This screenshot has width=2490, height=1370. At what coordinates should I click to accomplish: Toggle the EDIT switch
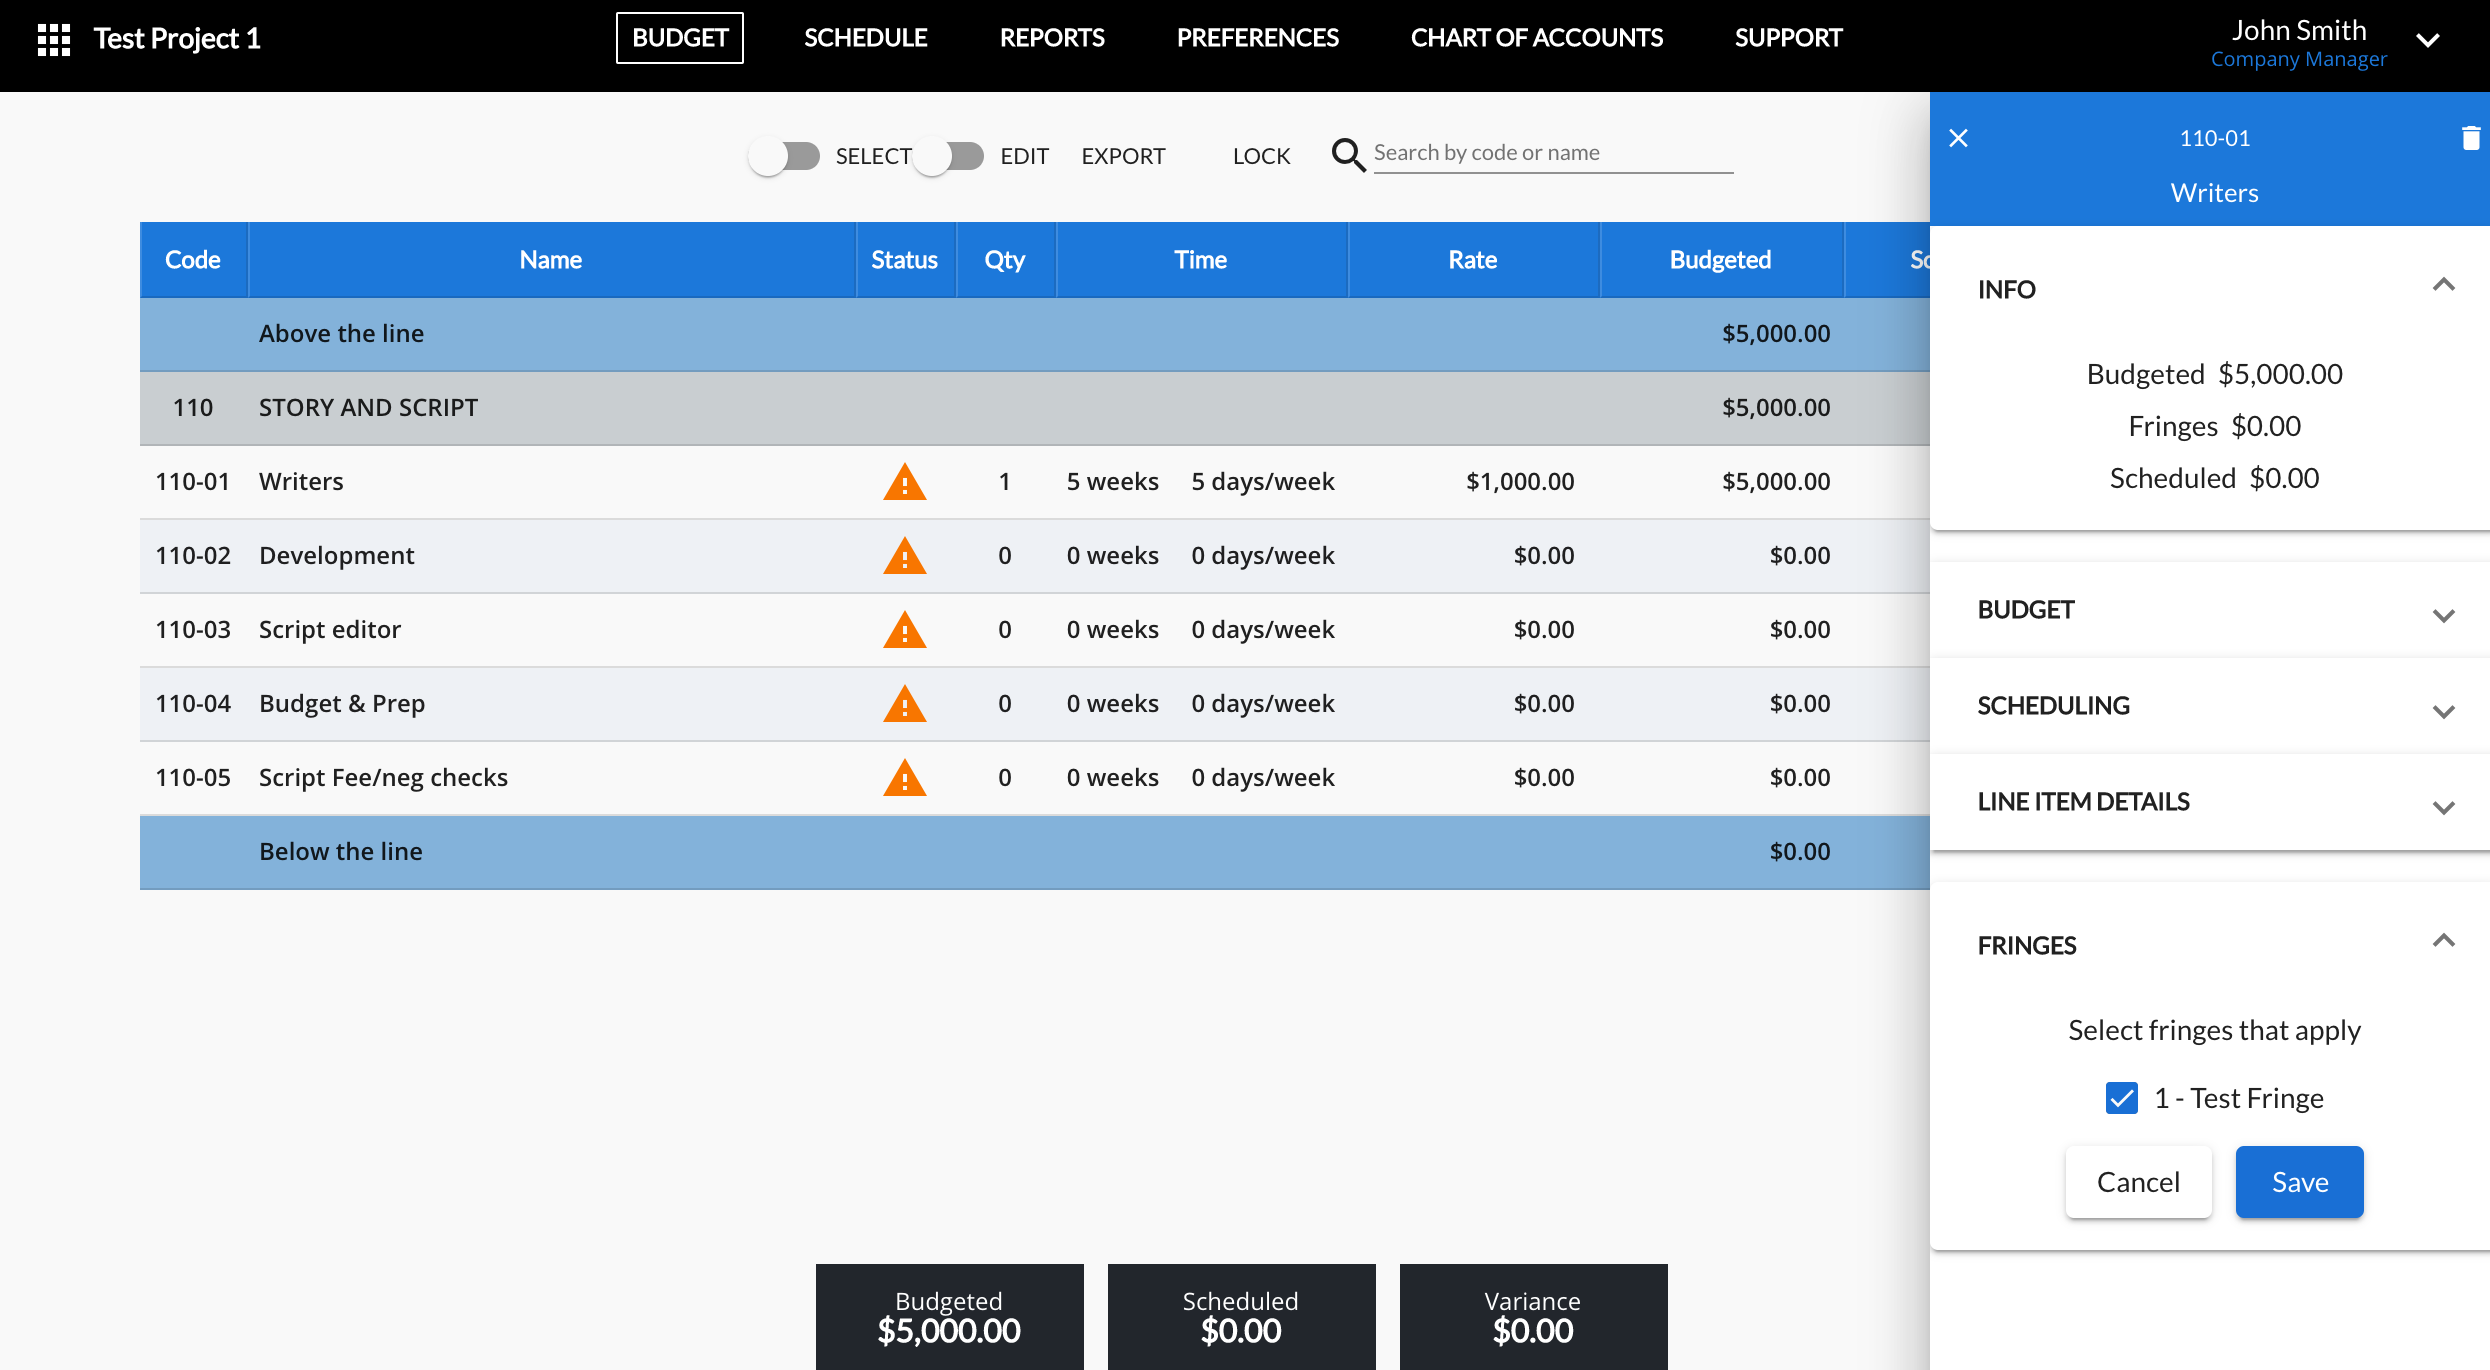tap(949, 156)
